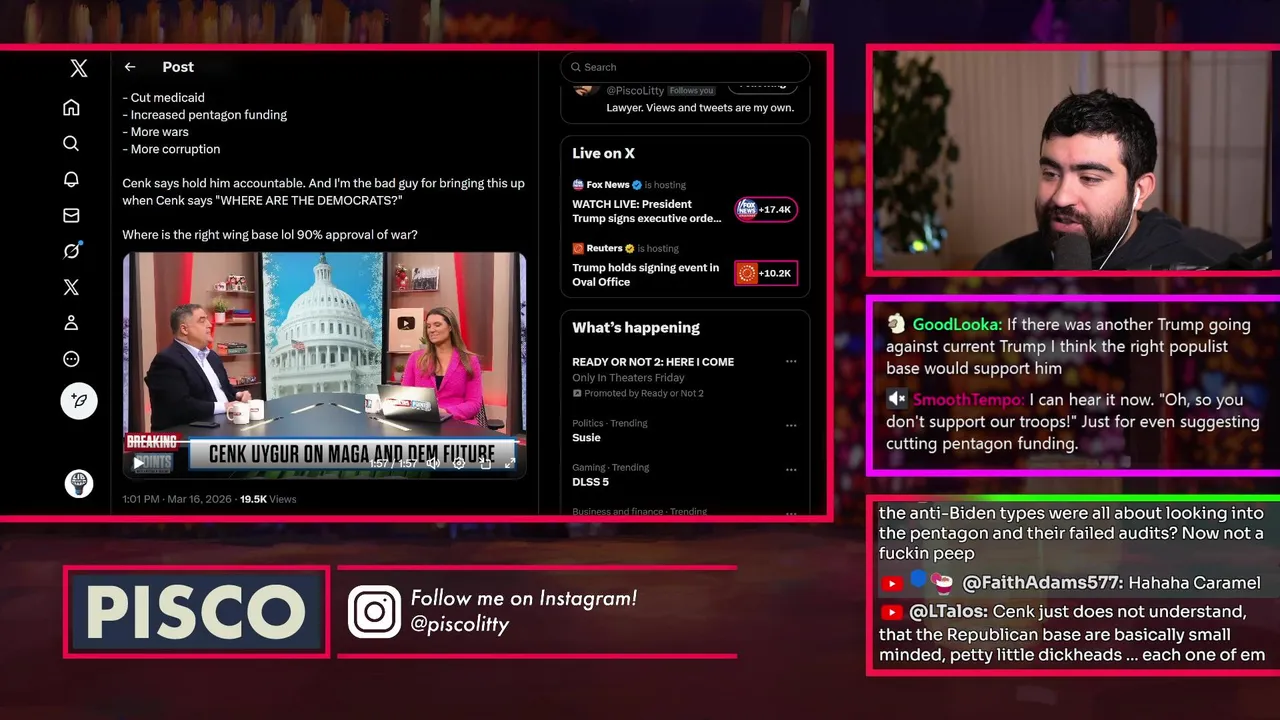Image resolution: width=1280 pixels, height=720 pixels.
Task: Click the What's happening heading
Action: [636, 327]
